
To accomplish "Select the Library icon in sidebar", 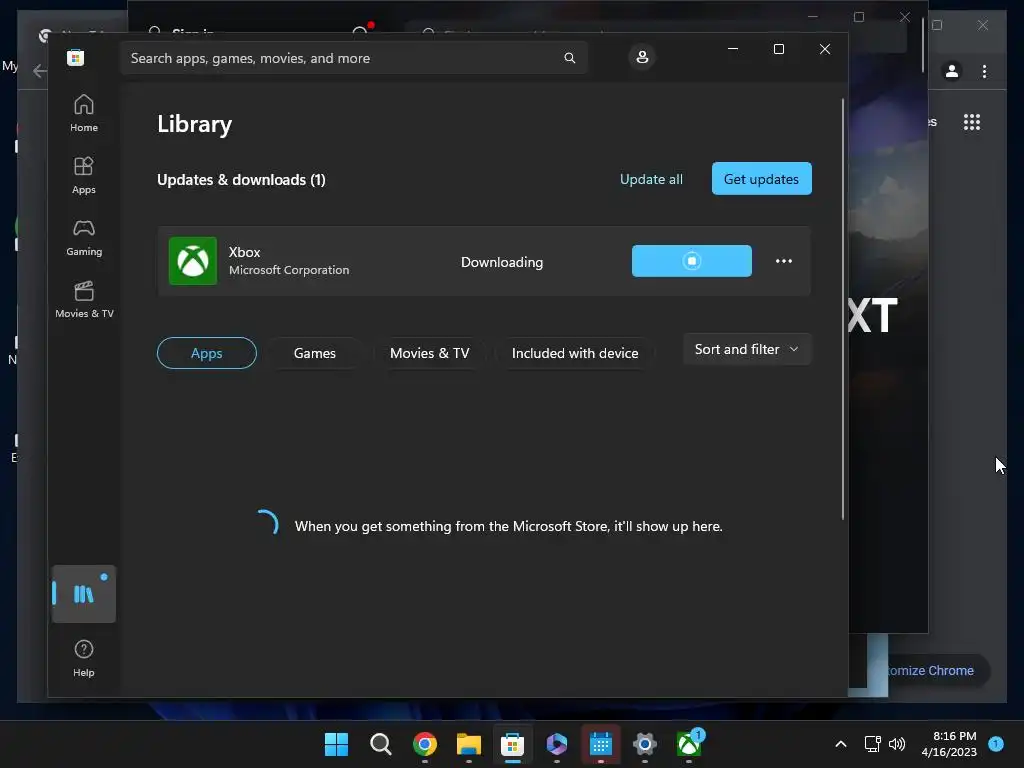I will [x=84, y=594].
